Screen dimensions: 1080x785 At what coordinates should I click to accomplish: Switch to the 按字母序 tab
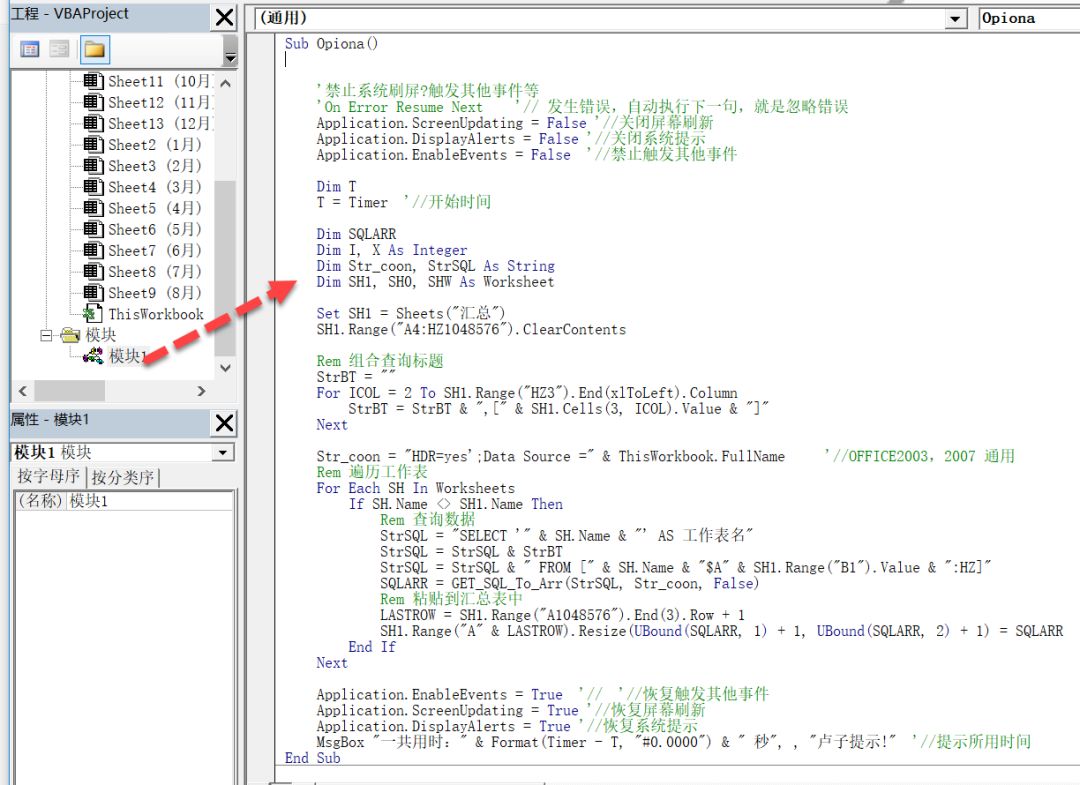pyautogui.click(x=48, y=477)
